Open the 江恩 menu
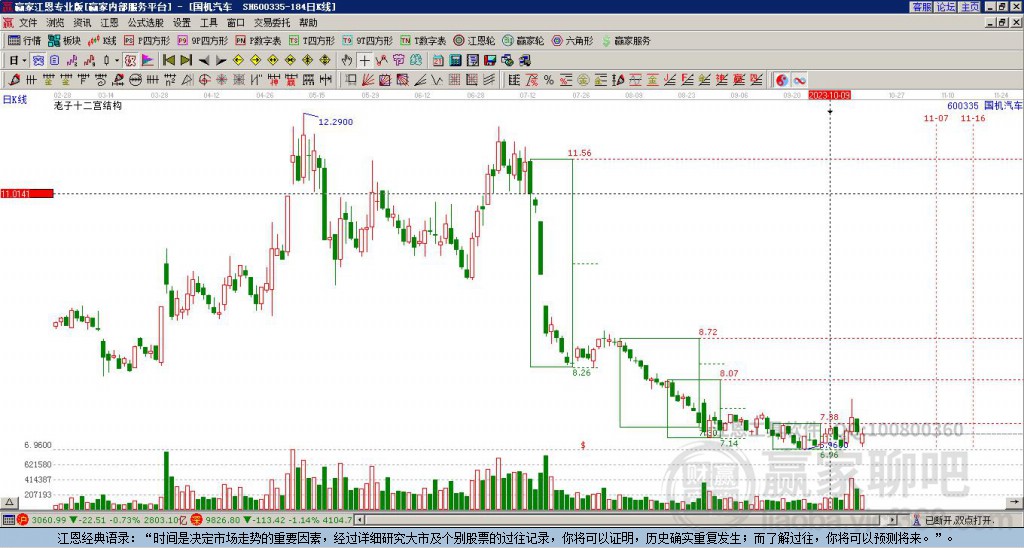1024x548 pixels. pos(109,23)
